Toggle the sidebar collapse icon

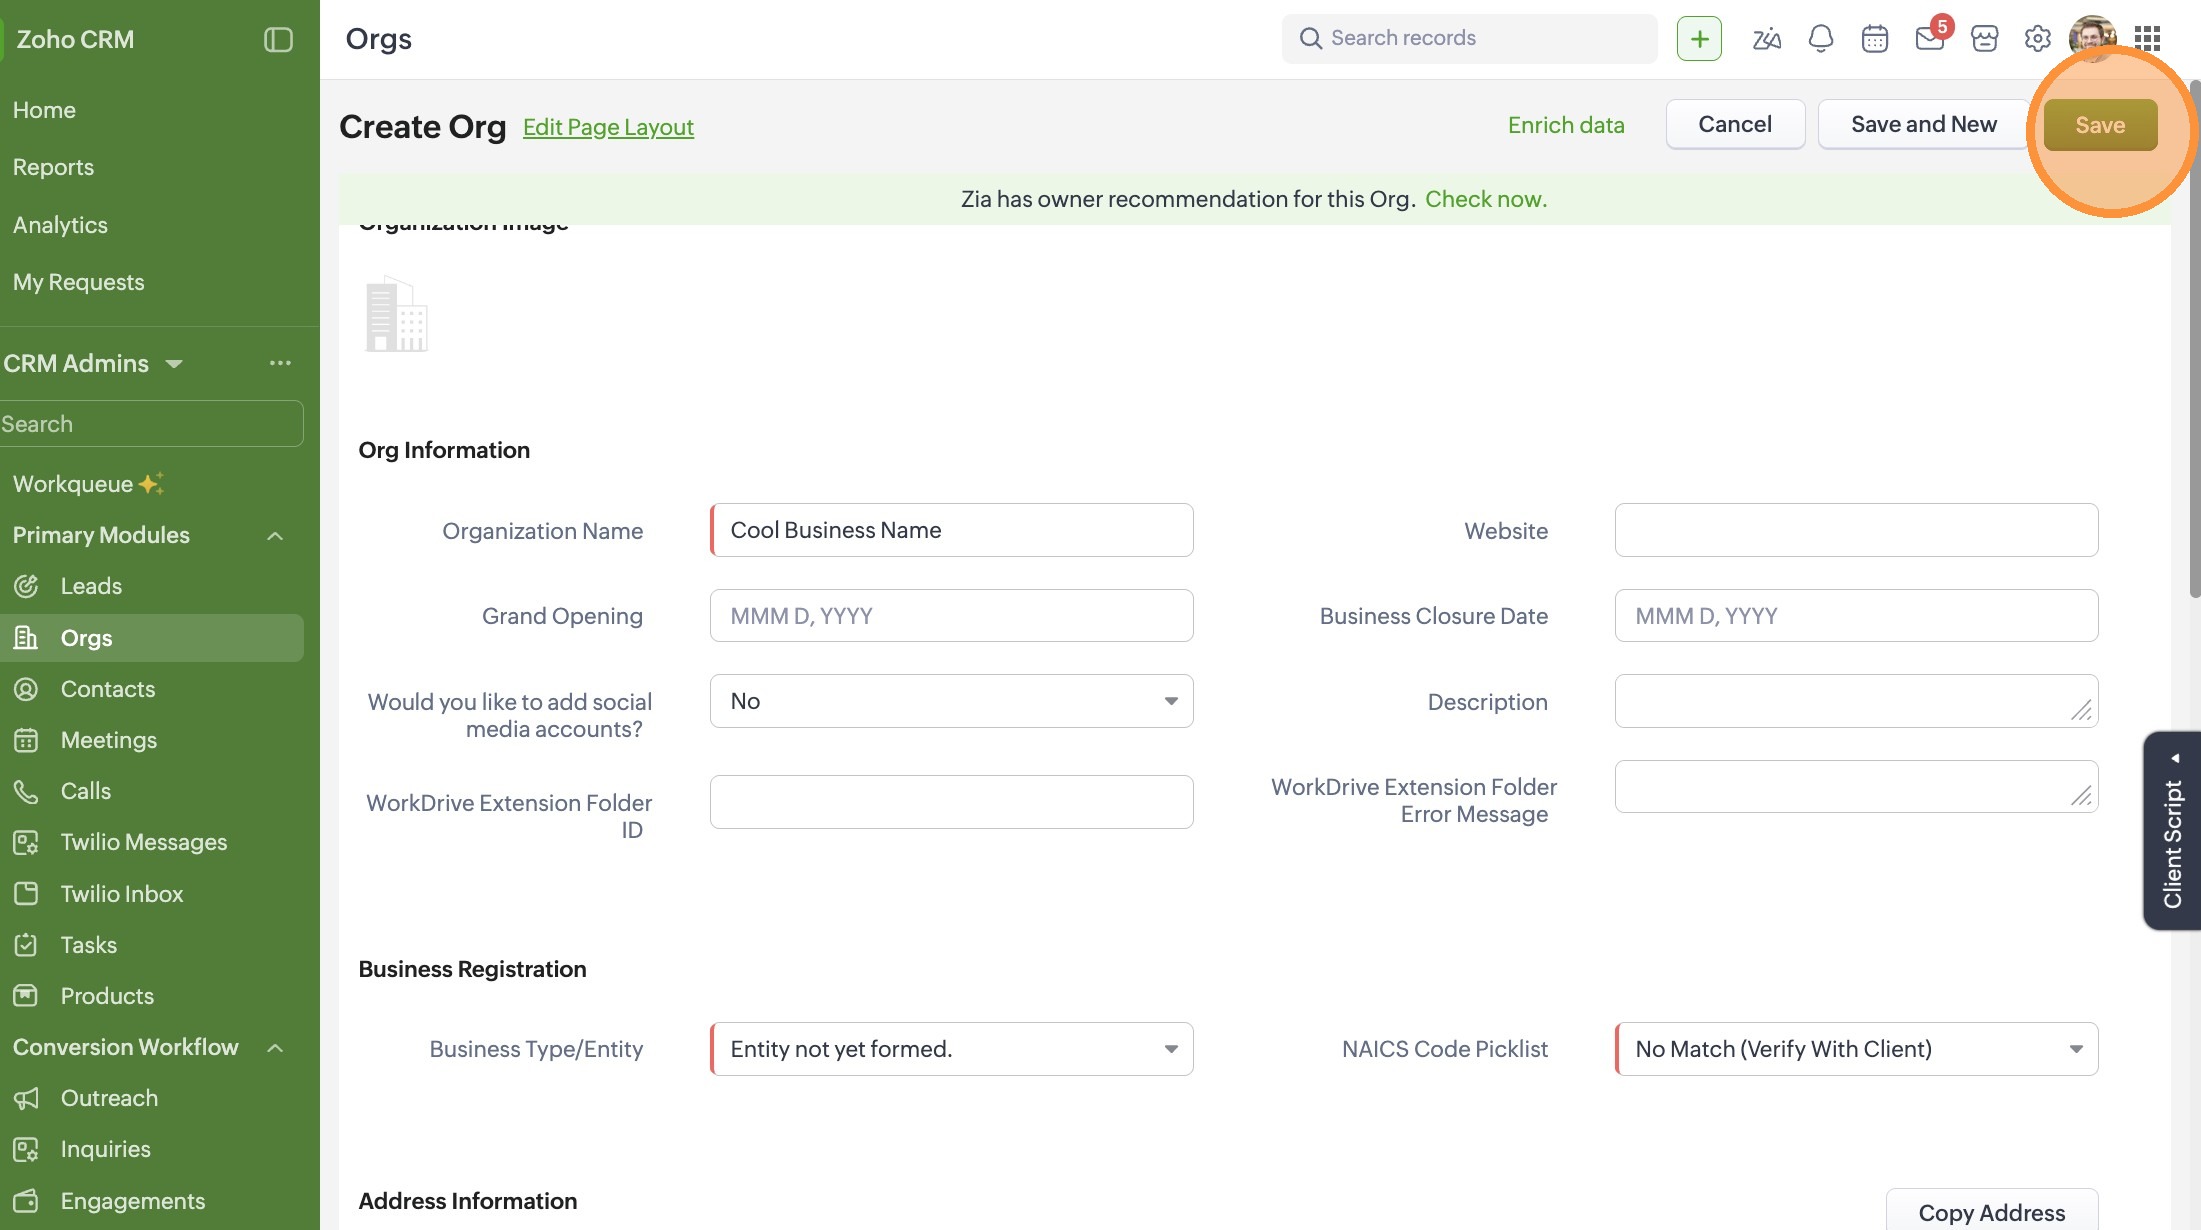point(278,39)
